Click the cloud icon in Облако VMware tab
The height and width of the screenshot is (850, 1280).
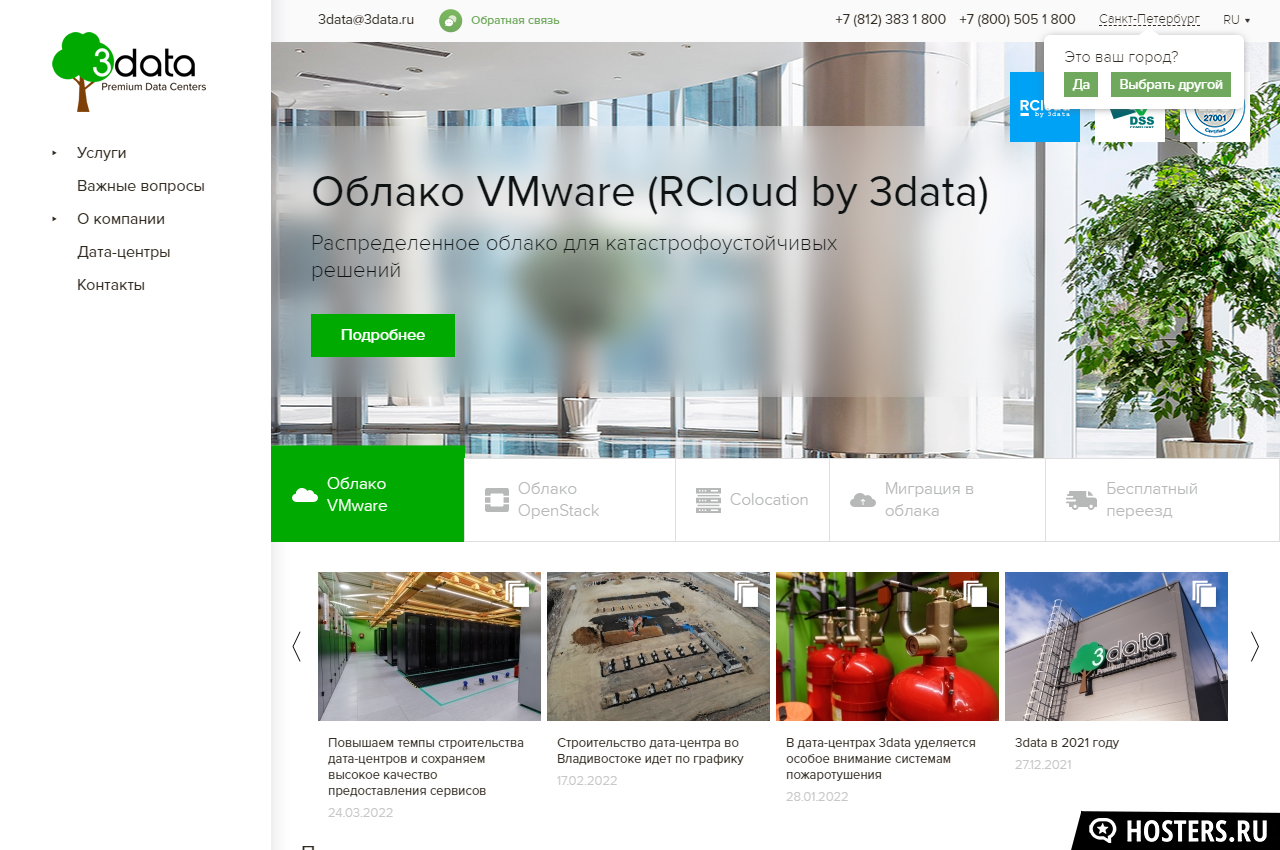305,494
